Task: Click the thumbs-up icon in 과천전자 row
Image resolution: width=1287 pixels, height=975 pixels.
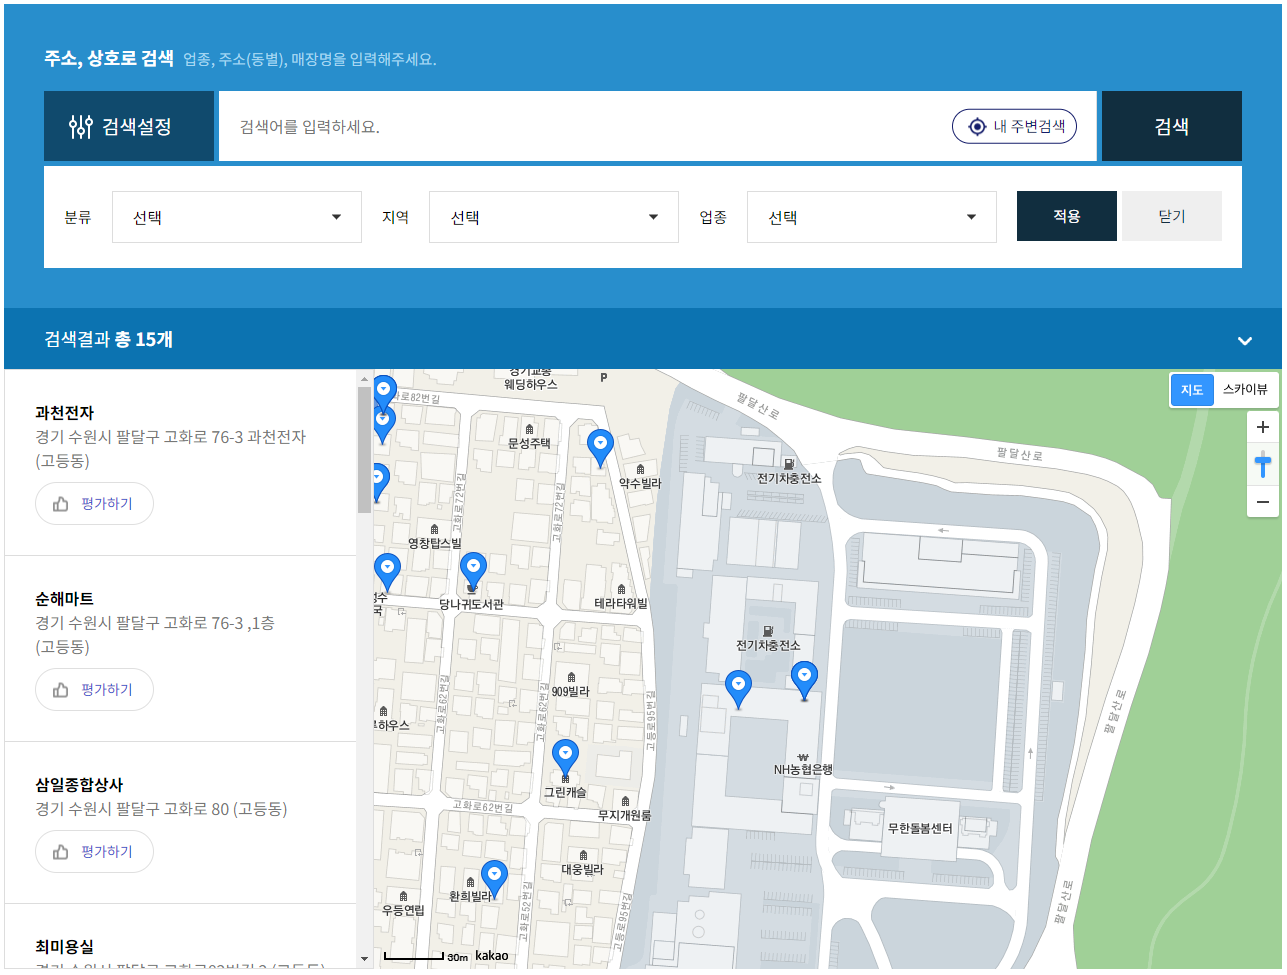Action: 61,504
